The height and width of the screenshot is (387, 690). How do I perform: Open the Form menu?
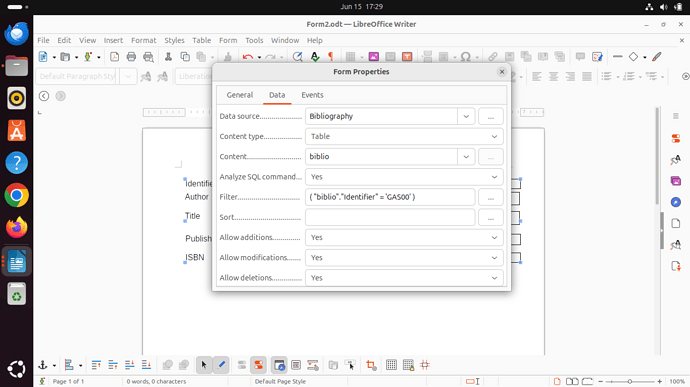pyautogui.click(x=228, y=40)
